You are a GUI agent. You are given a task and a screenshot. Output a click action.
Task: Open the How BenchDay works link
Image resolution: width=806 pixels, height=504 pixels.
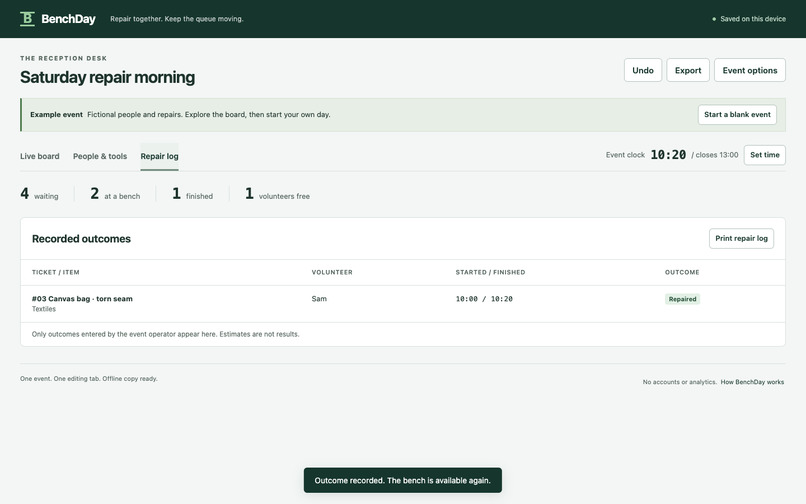pyautogui.click(x=752, y=382)
